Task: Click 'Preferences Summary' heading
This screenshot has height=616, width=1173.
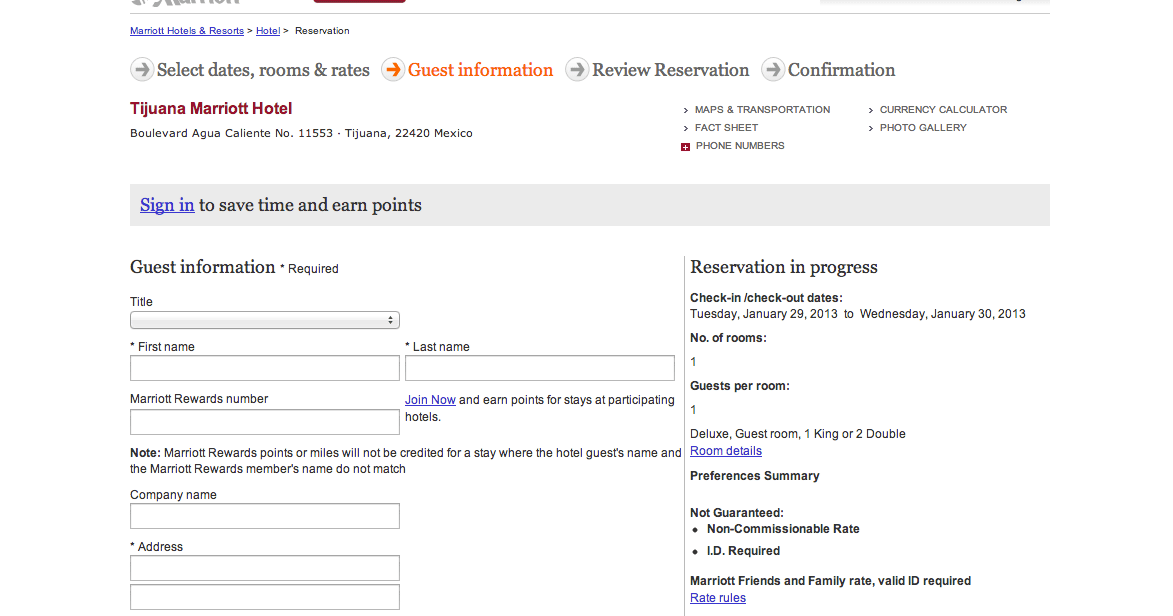Action: 755,475
